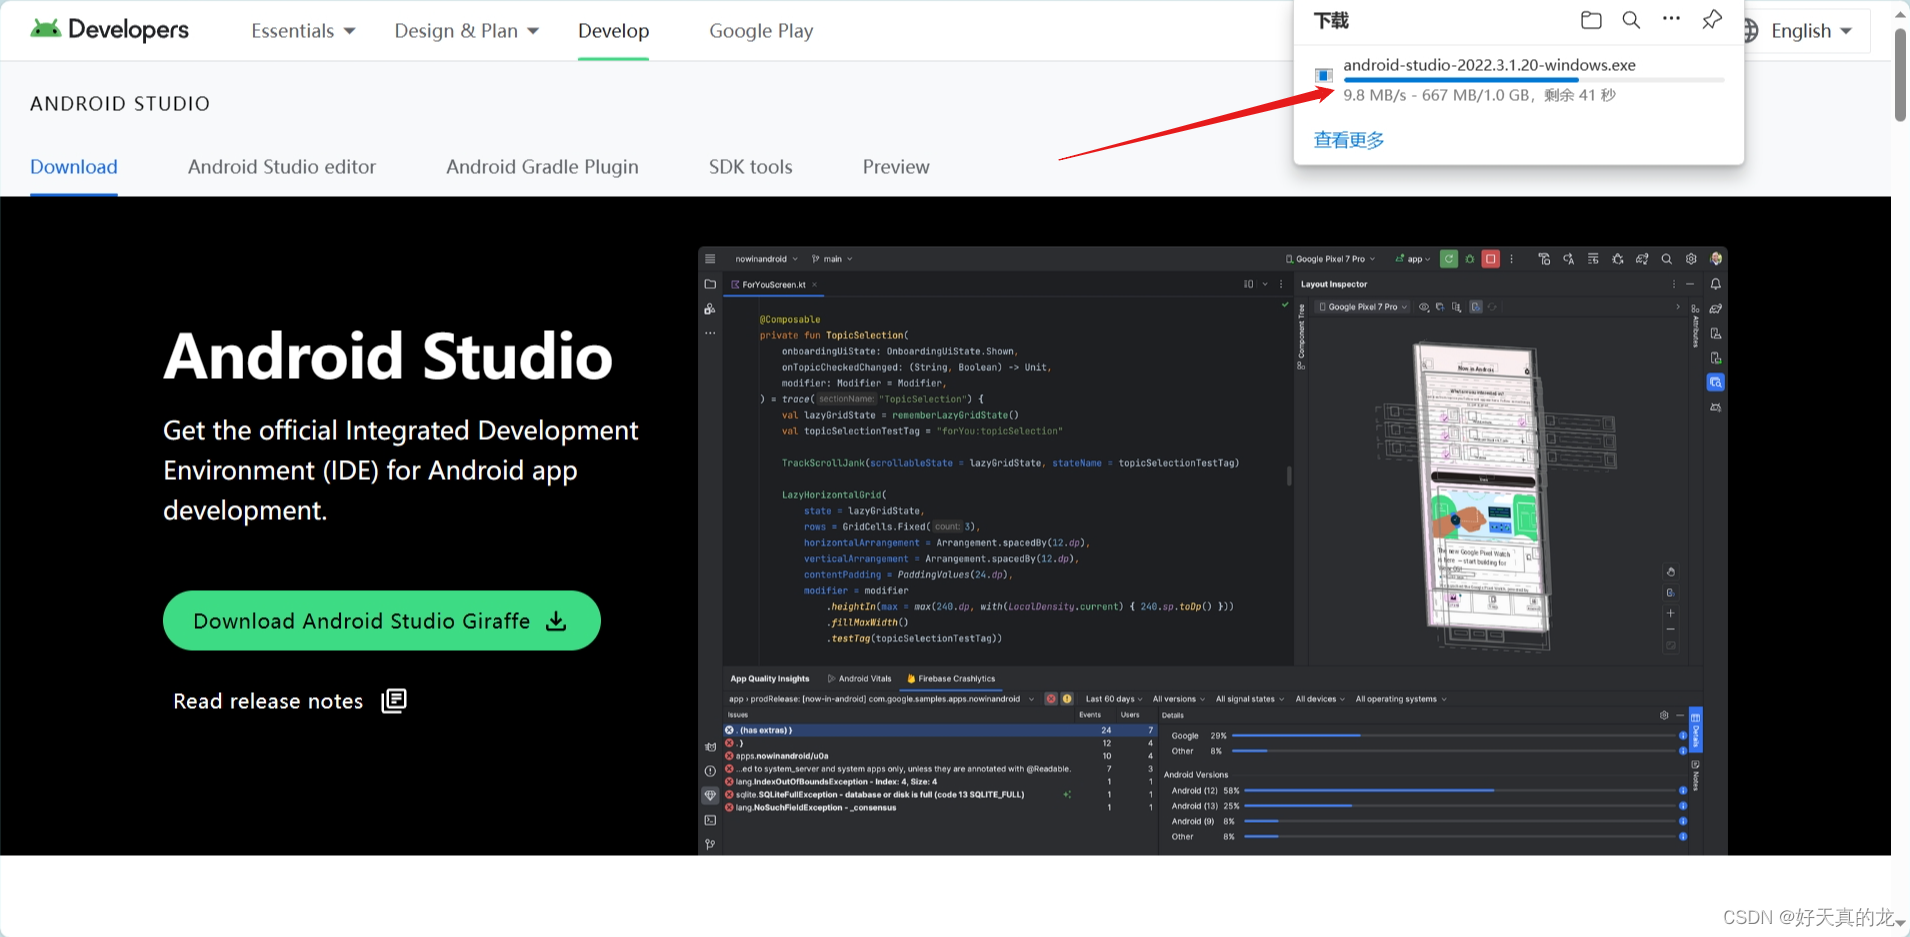Click blue Layout Inspector sidebar icon

[x=1716, y=382]
